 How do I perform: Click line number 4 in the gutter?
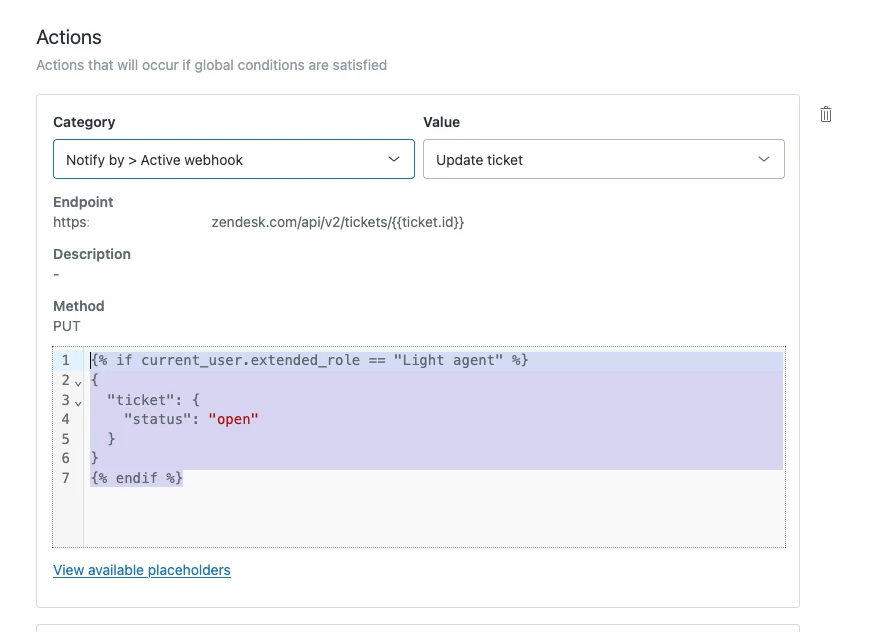click(x=65, y=419)
